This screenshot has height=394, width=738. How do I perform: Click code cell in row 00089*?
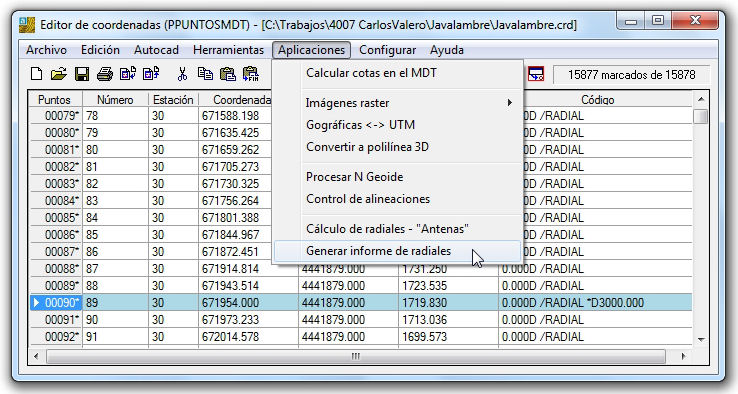[x=595, y=286]
